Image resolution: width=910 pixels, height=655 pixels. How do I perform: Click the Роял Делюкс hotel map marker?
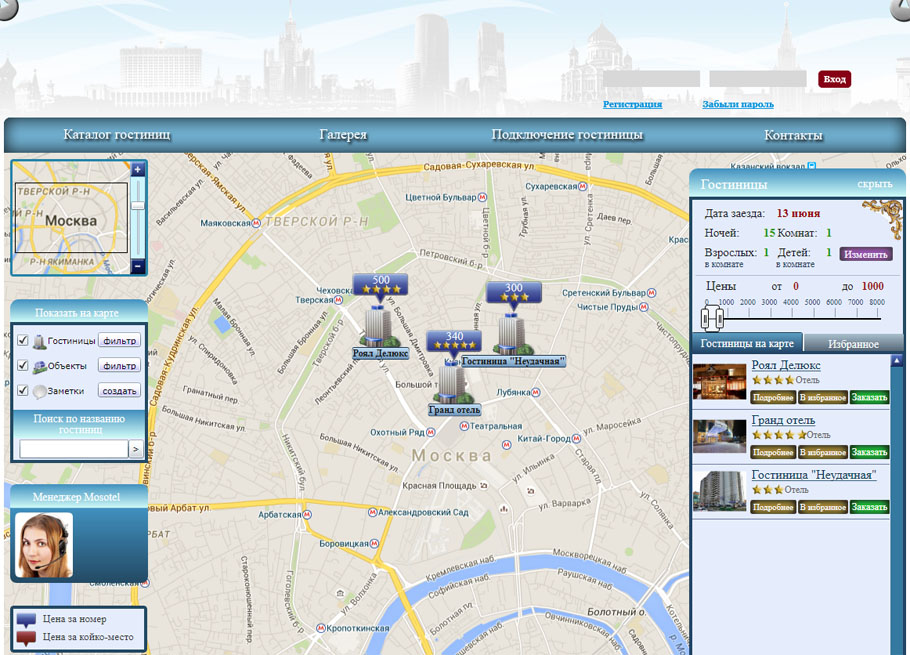click(379, 325)
